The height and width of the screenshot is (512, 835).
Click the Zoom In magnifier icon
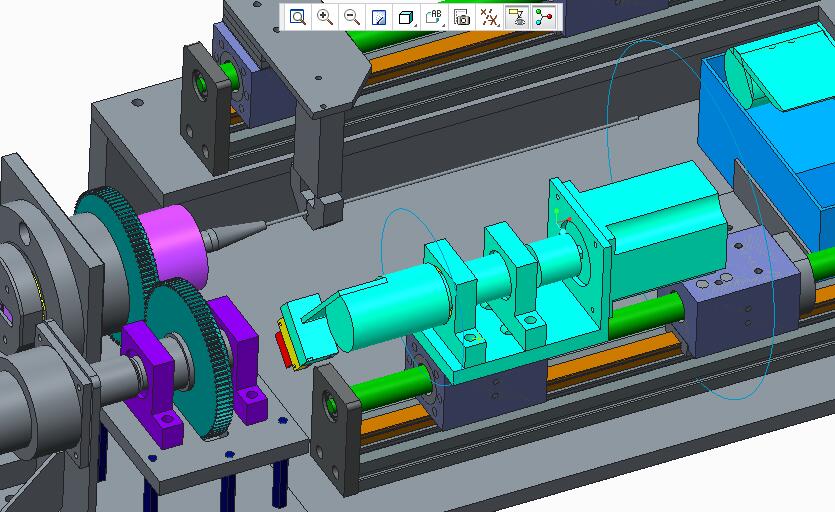(325, 17)
